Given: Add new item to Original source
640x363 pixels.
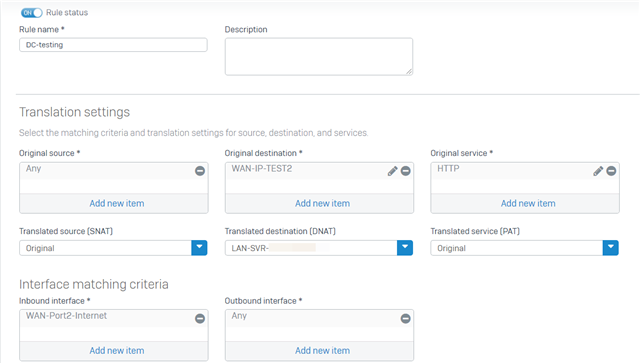Looking at the screenshot, I should (117, 203).
